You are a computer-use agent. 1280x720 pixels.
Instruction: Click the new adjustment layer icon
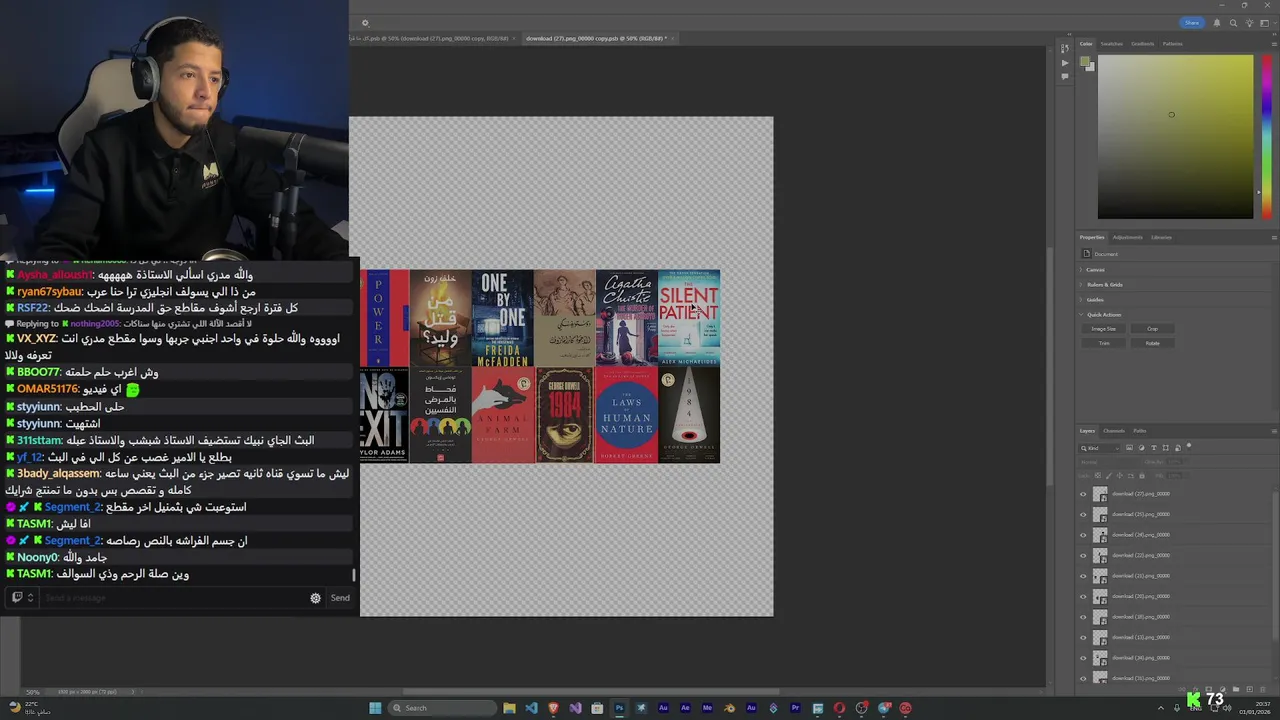[1223, 689]
